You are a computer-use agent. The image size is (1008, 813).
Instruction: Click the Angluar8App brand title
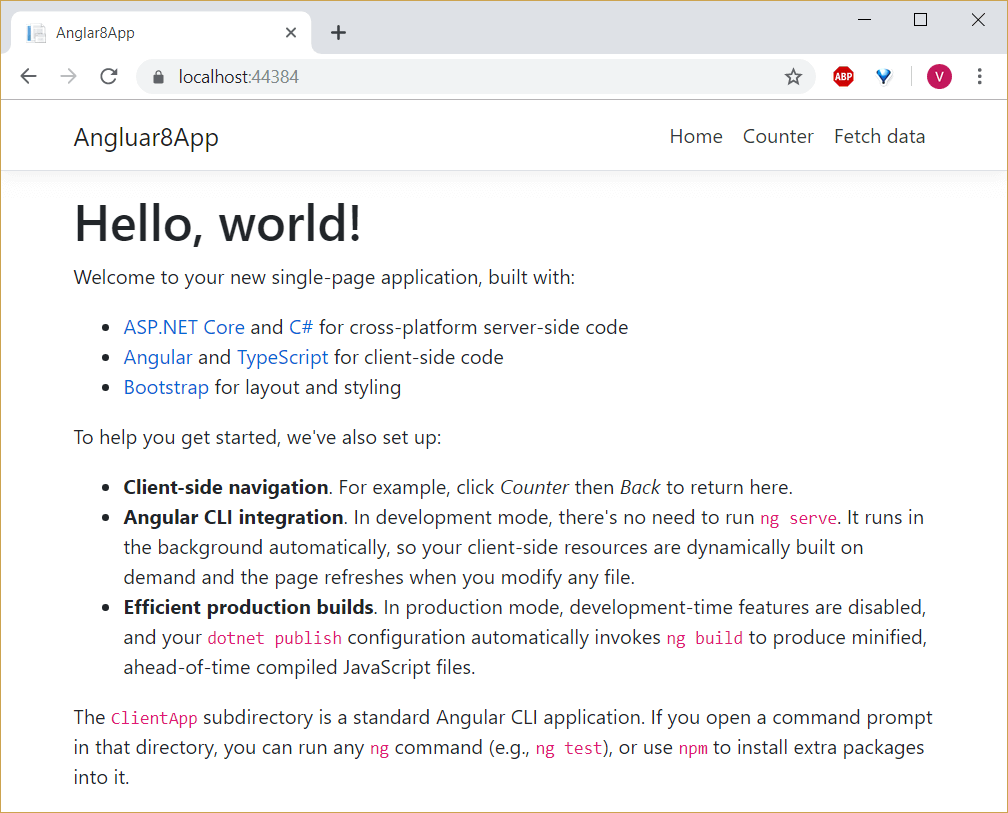pos(146,138)
